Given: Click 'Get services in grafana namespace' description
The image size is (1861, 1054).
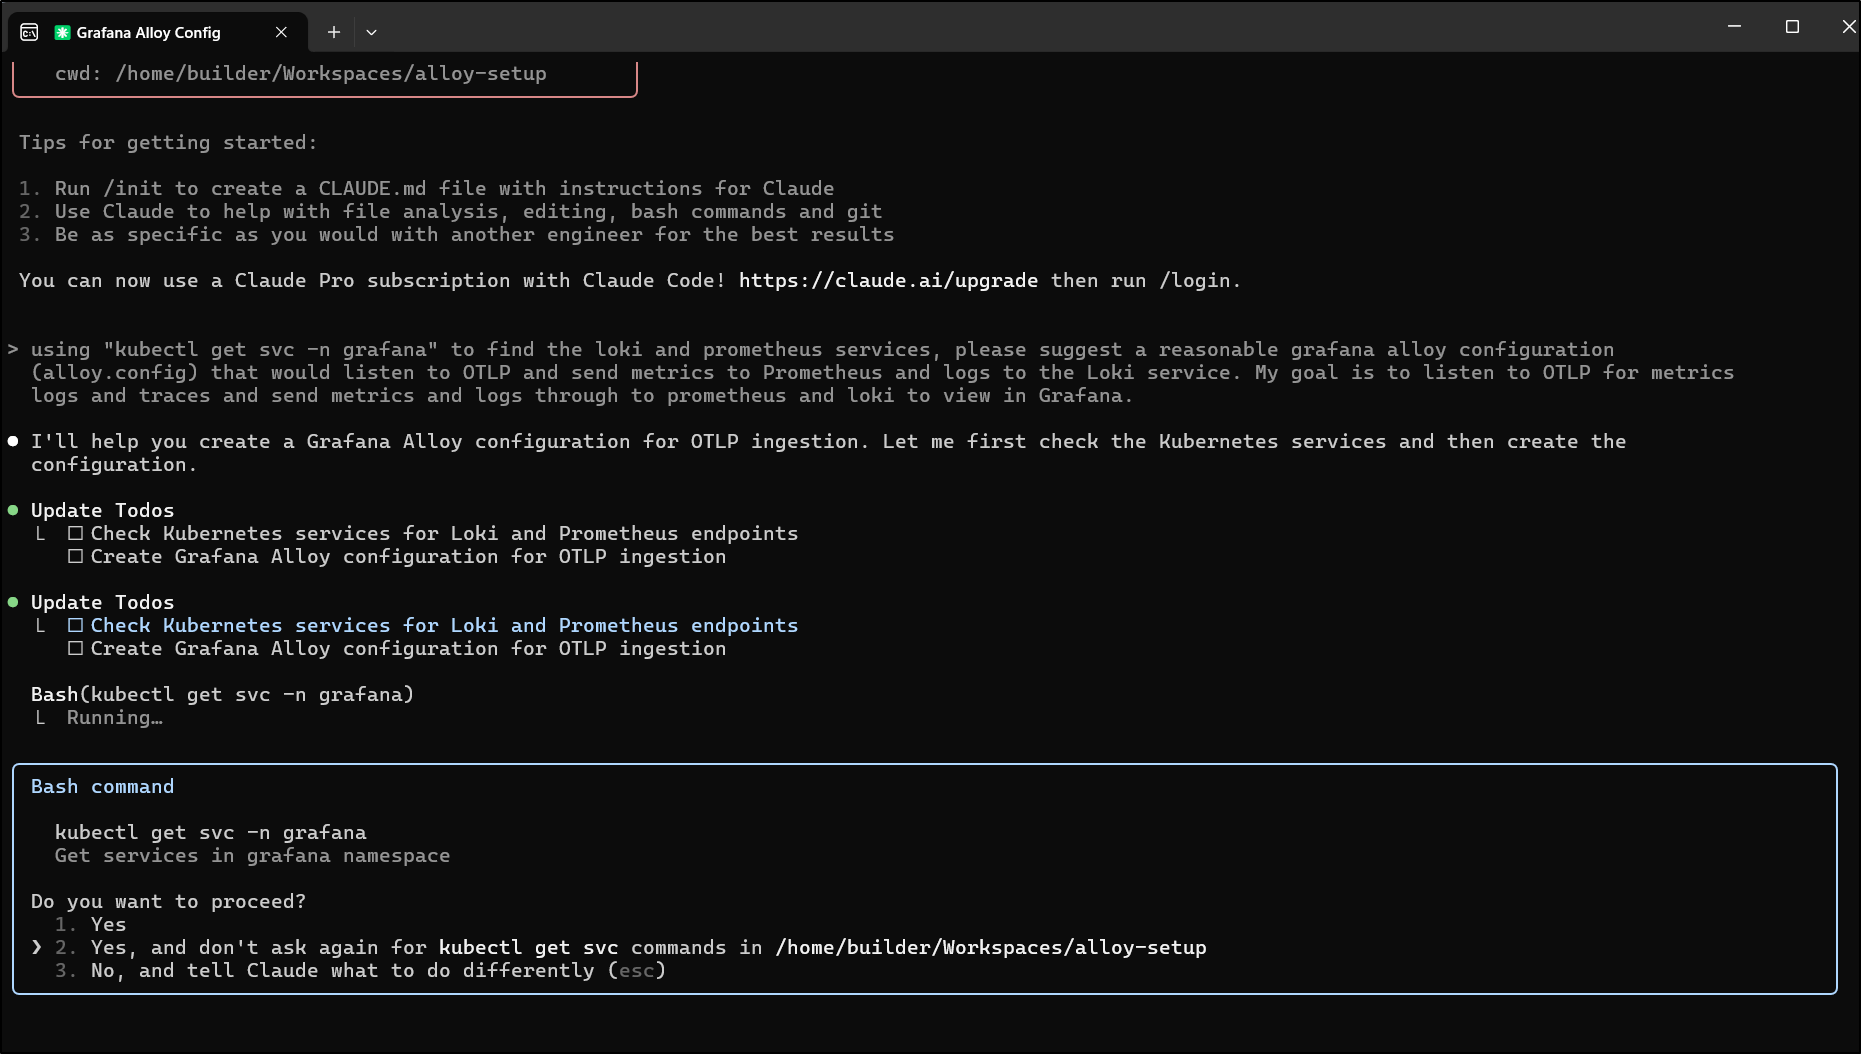Looking at the screenshot, I should point(252,856).
